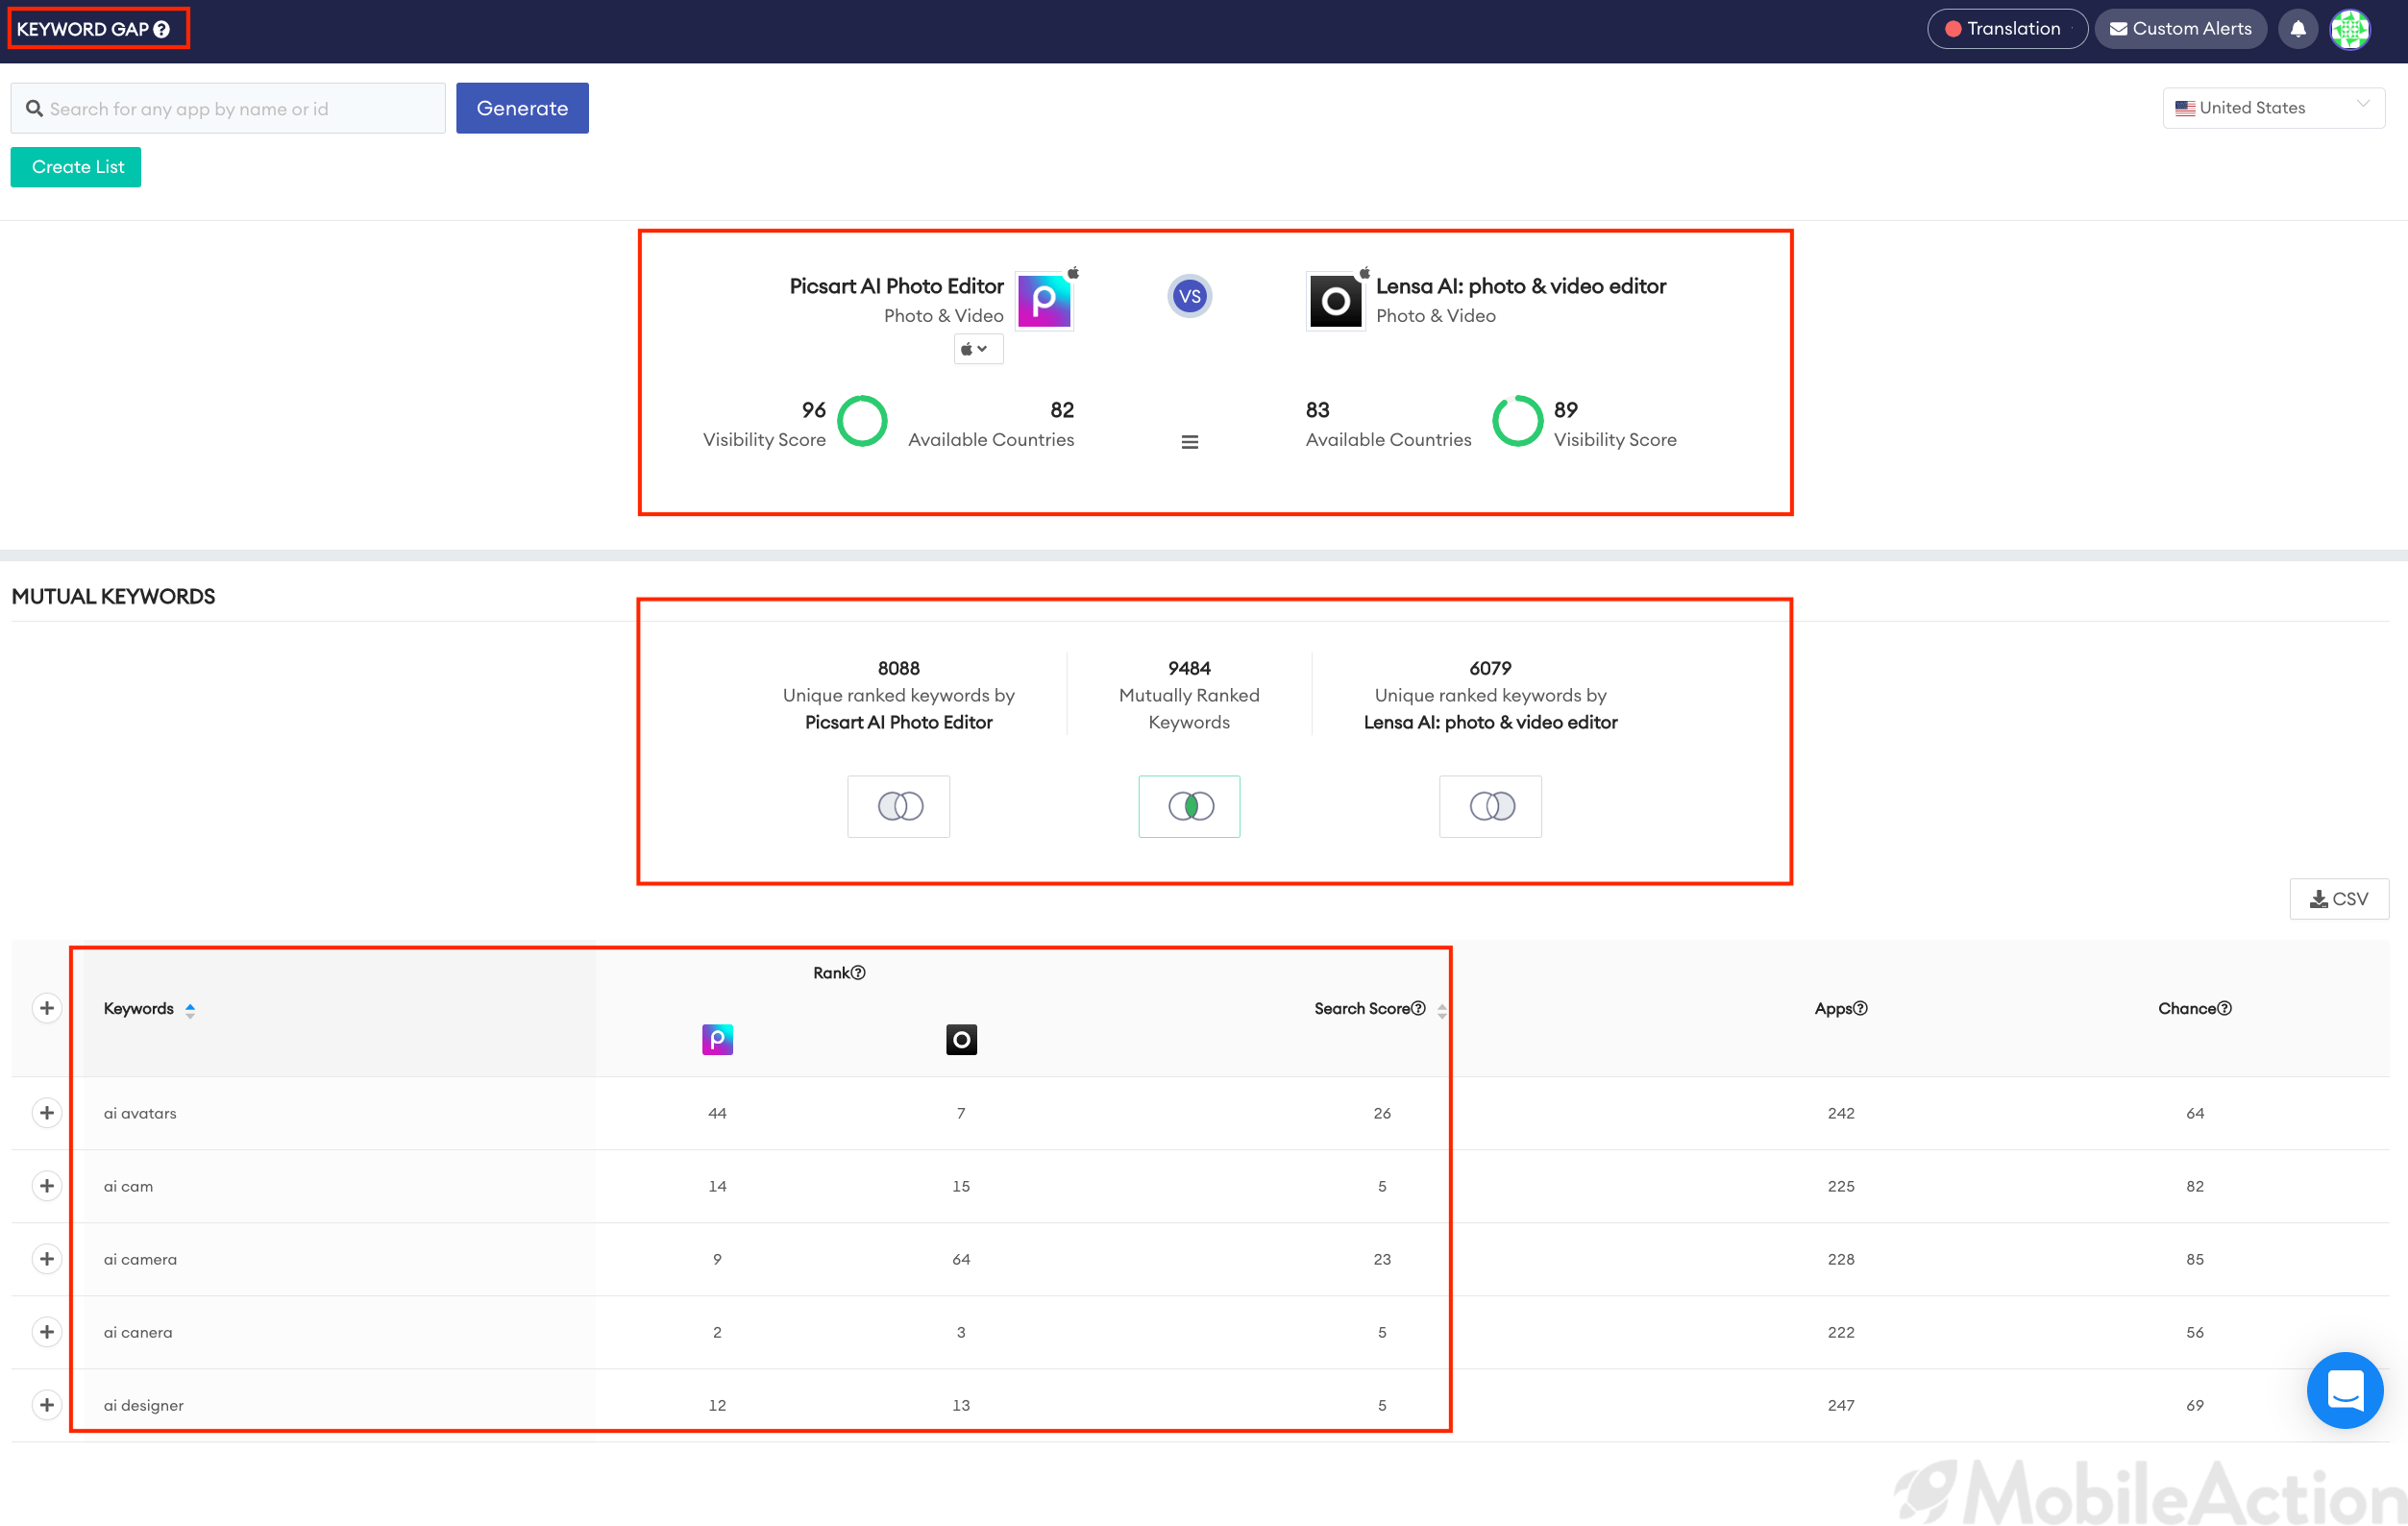
Task: Expand the 'ai avatars' keyword row
Action: [47, 1113]
